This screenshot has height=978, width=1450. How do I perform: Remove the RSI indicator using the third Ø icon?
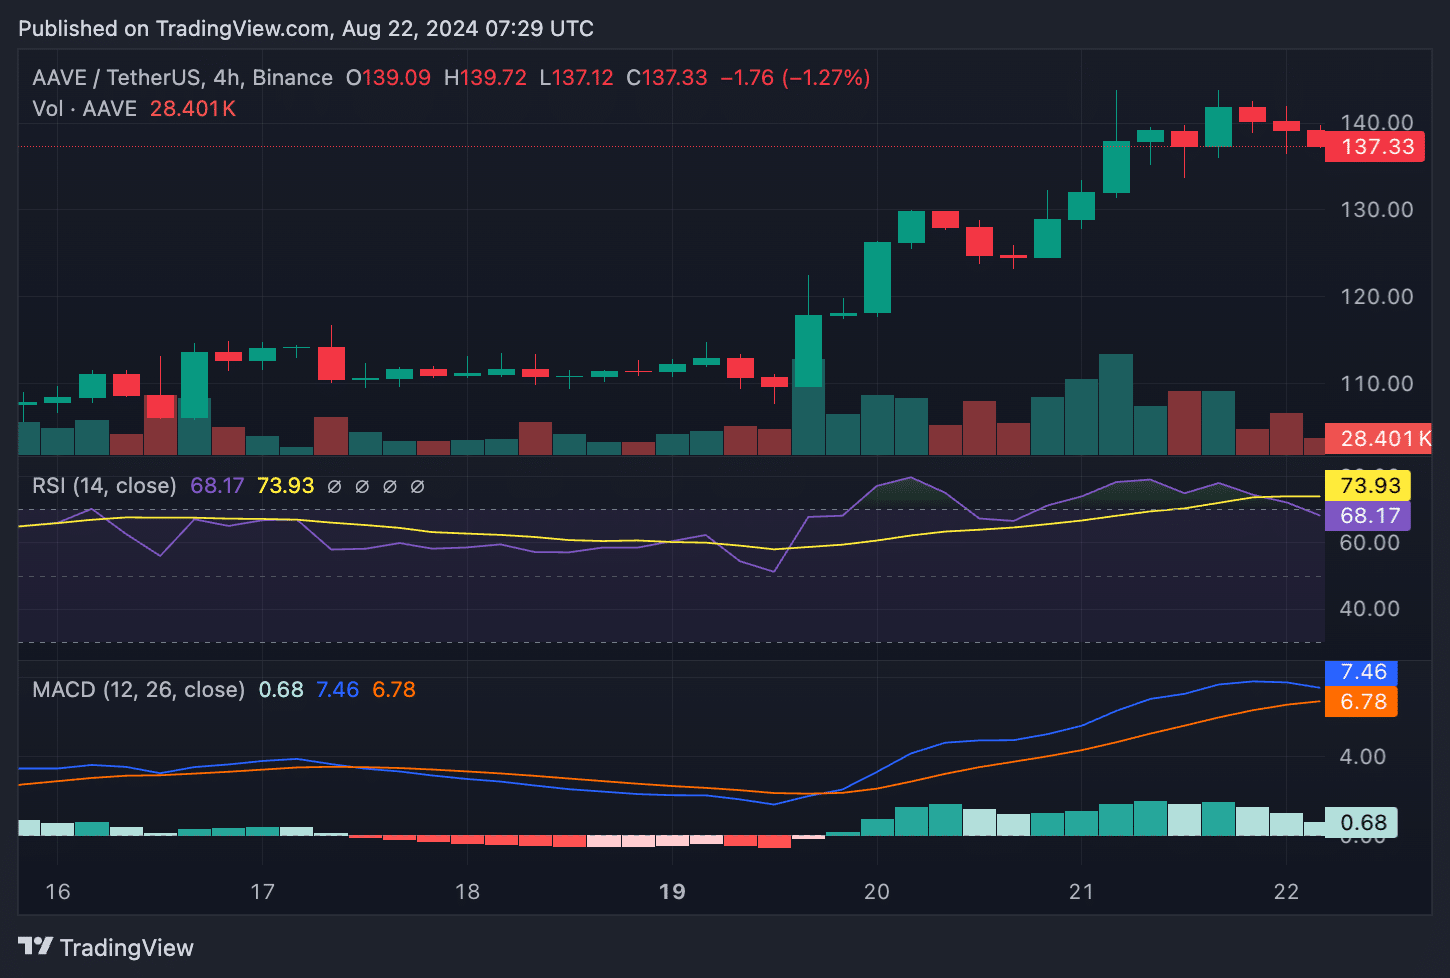[389, 486]
